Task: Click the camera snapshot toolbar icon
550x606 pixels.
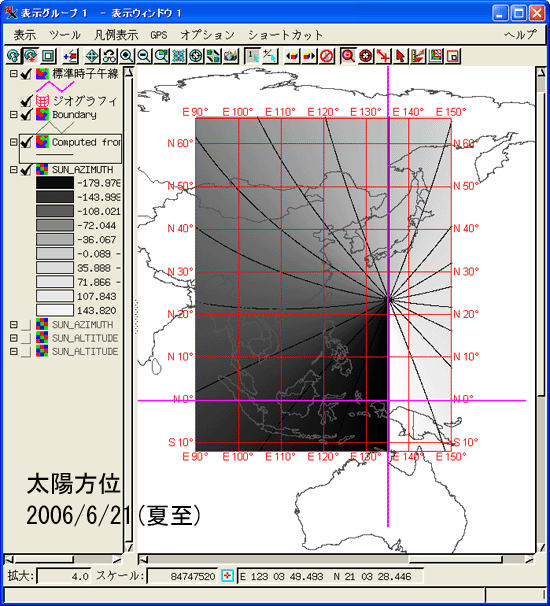Action: point(232,56)
